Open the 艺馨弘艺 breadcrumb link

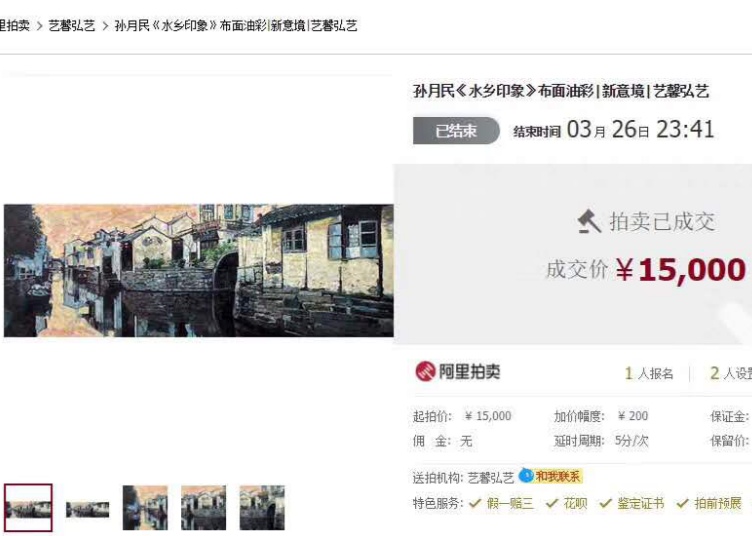pyautogui.click(x=72, y=25)
